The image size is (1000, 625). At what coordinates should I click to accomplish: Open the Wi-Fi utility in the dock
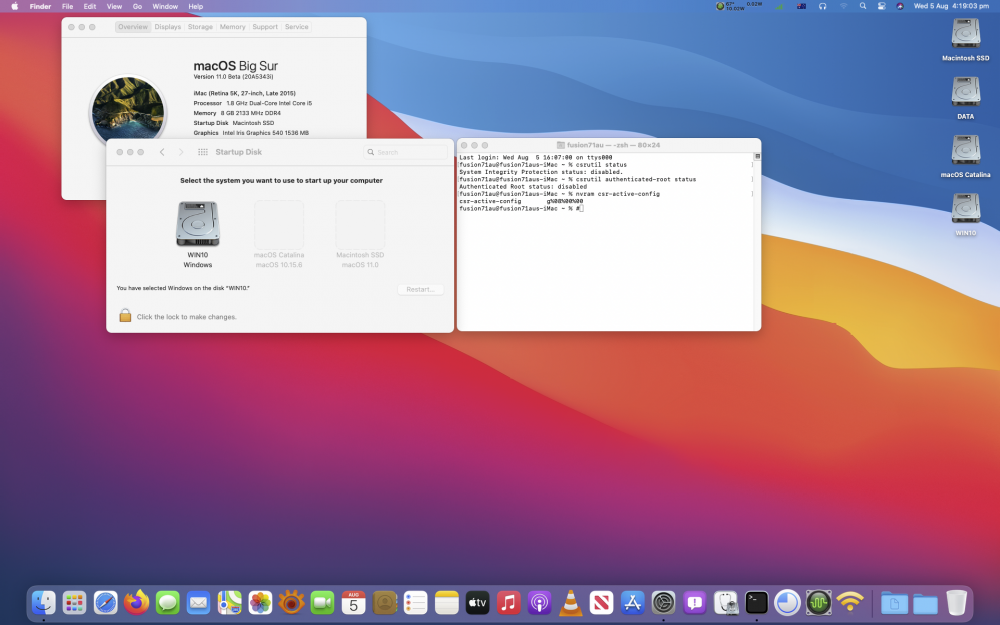point(849,602)
